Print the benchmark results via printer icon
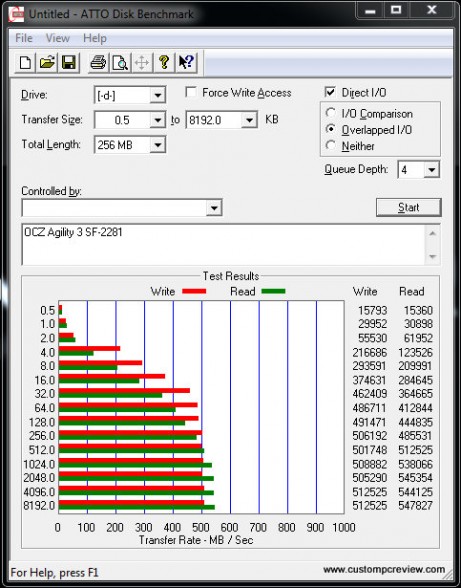461x588 pixels. (x=98, y=62)
